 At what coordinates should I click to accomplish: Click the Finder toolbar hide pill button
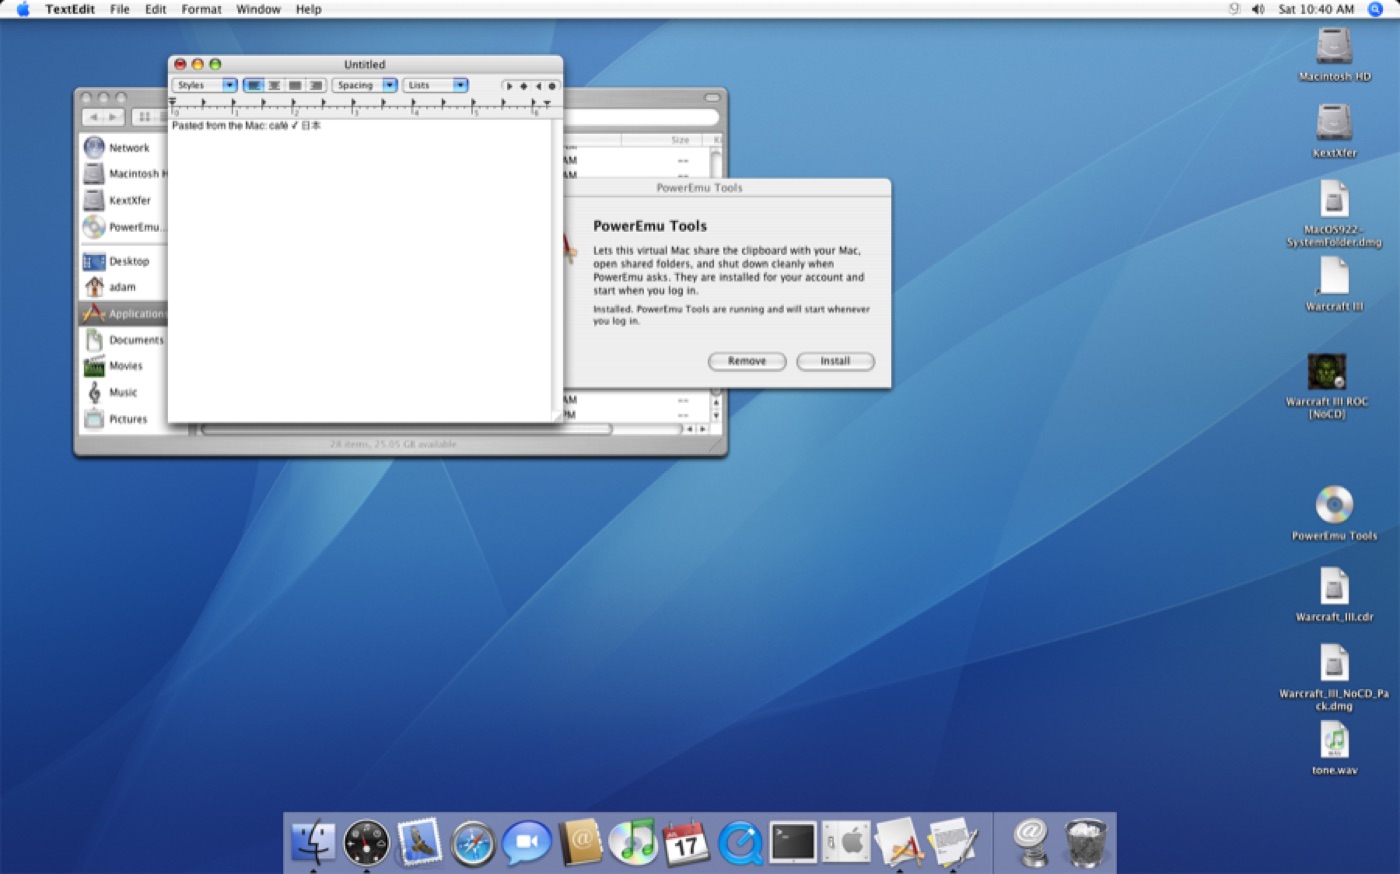click(x=712, y=97)
